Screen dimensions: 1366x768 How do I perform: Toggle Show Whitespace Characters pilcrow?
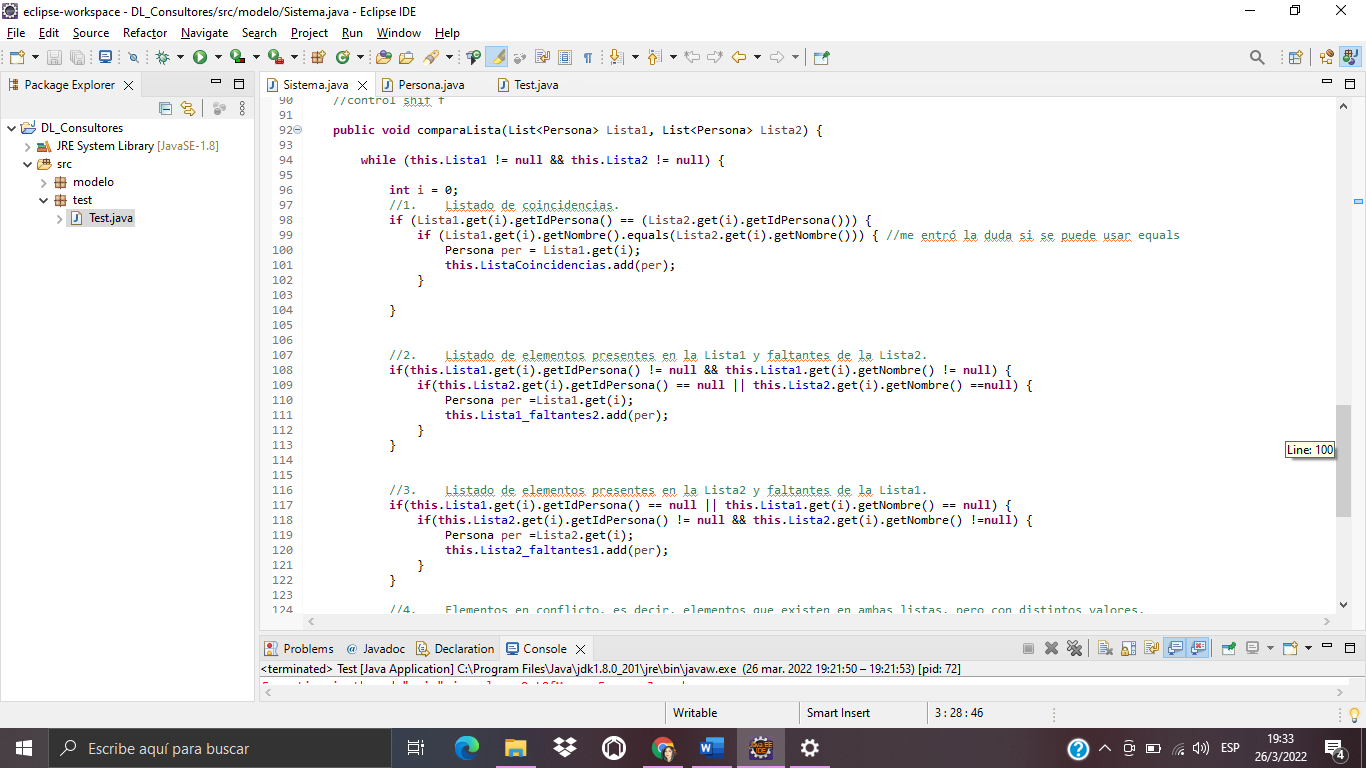pyautogui.click(x=588, y=57)
